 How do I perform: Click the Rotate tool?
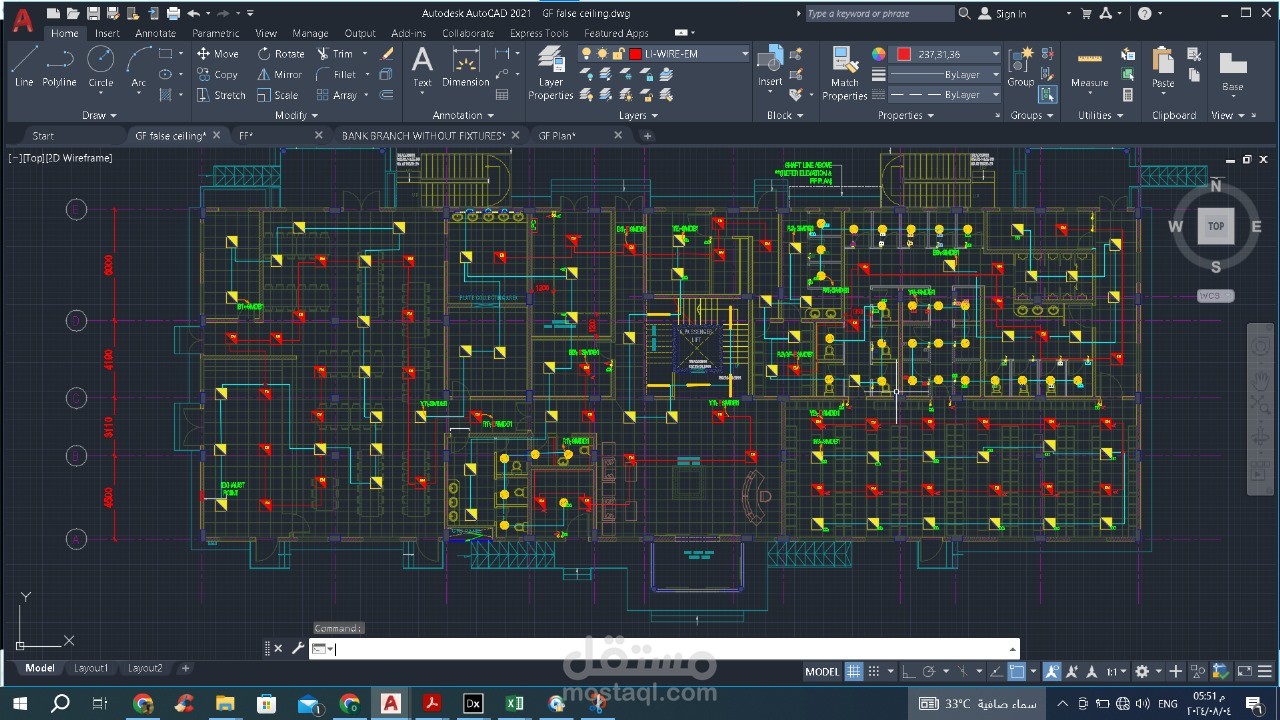[281, 54]
